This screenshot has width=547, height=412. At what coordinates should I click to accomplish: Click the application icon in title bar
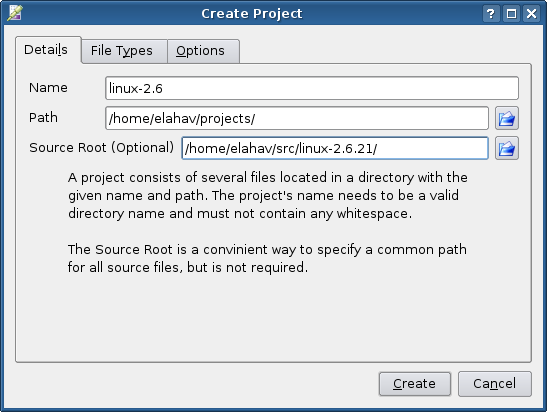[x=15, y=13]
